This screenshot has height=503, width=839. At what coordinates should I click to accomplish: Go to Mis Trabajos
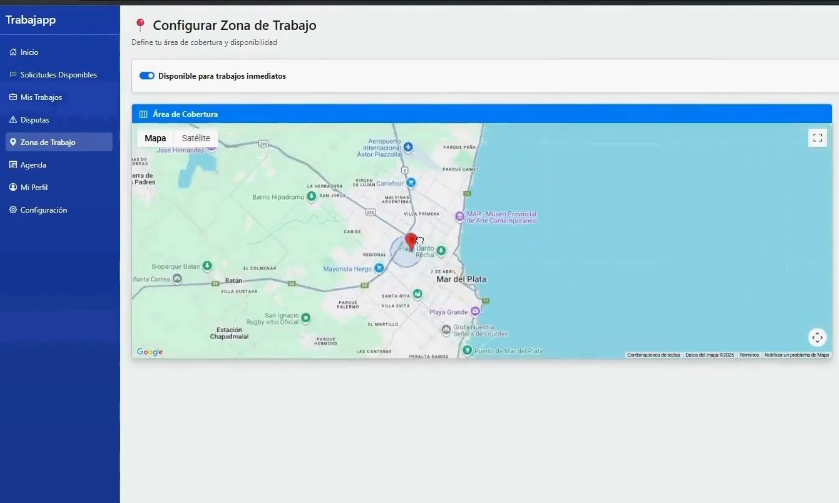pos(59,97)
